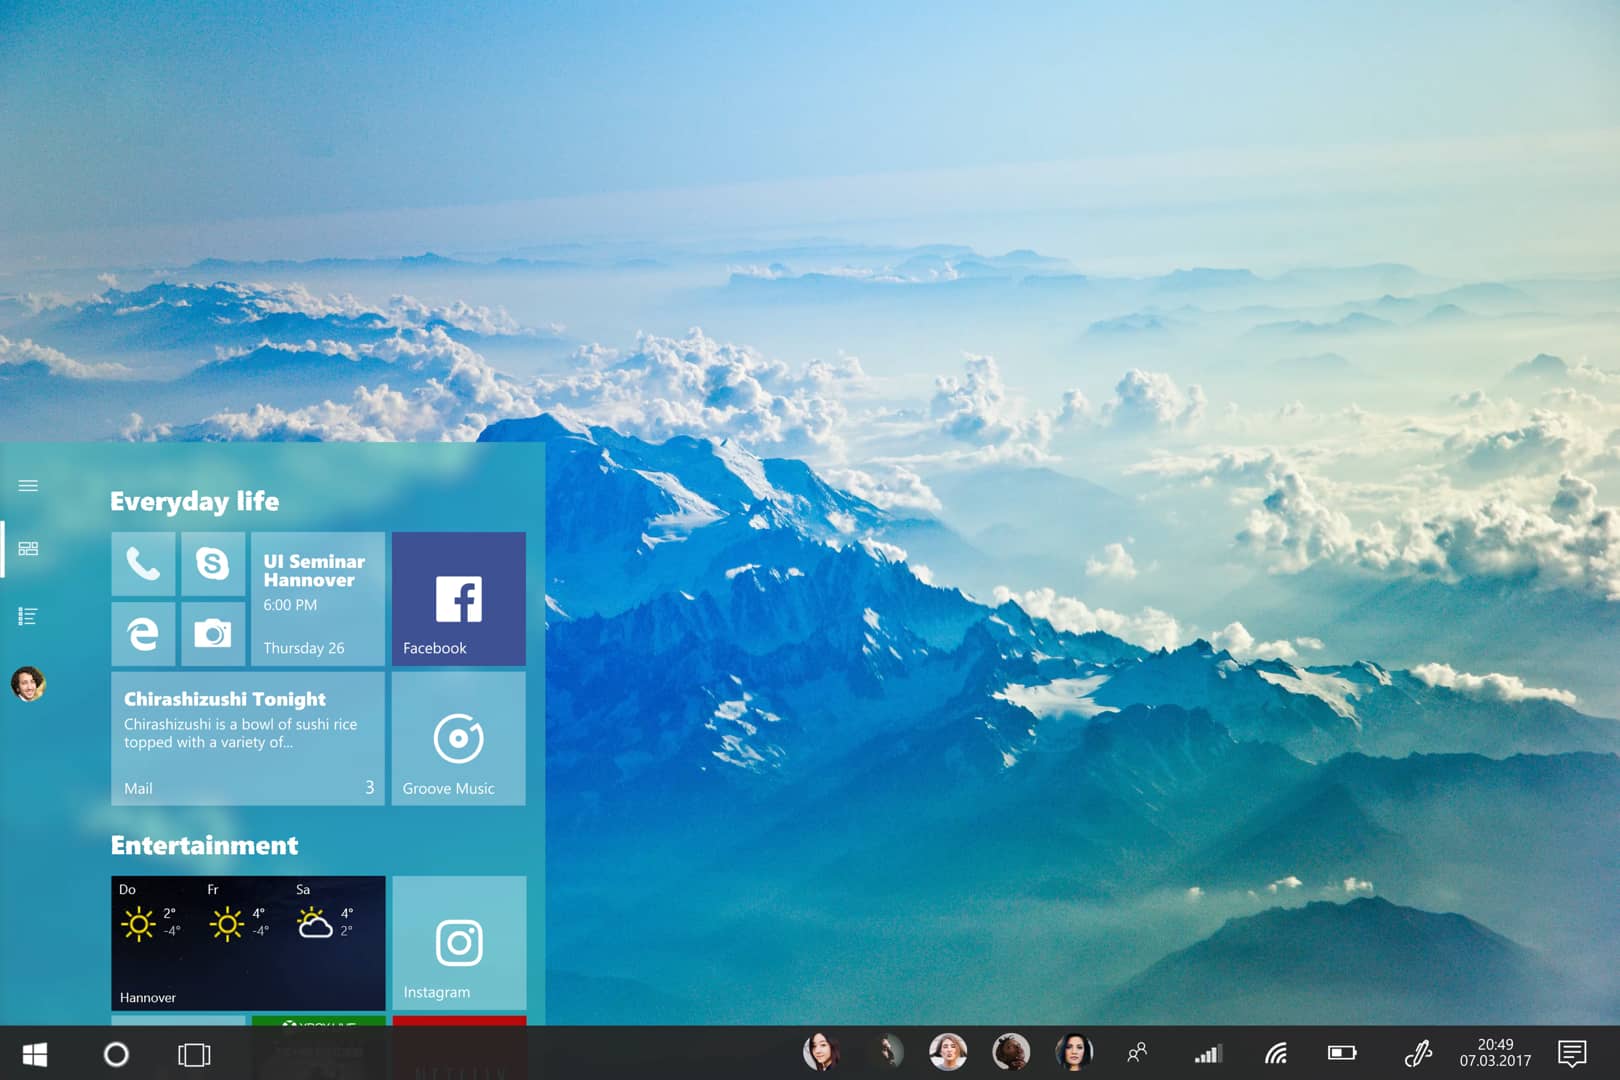Open the Windows Ink Workspace from the taskbar
1620x1080 pixels.
click(x=1419, y=1053)
